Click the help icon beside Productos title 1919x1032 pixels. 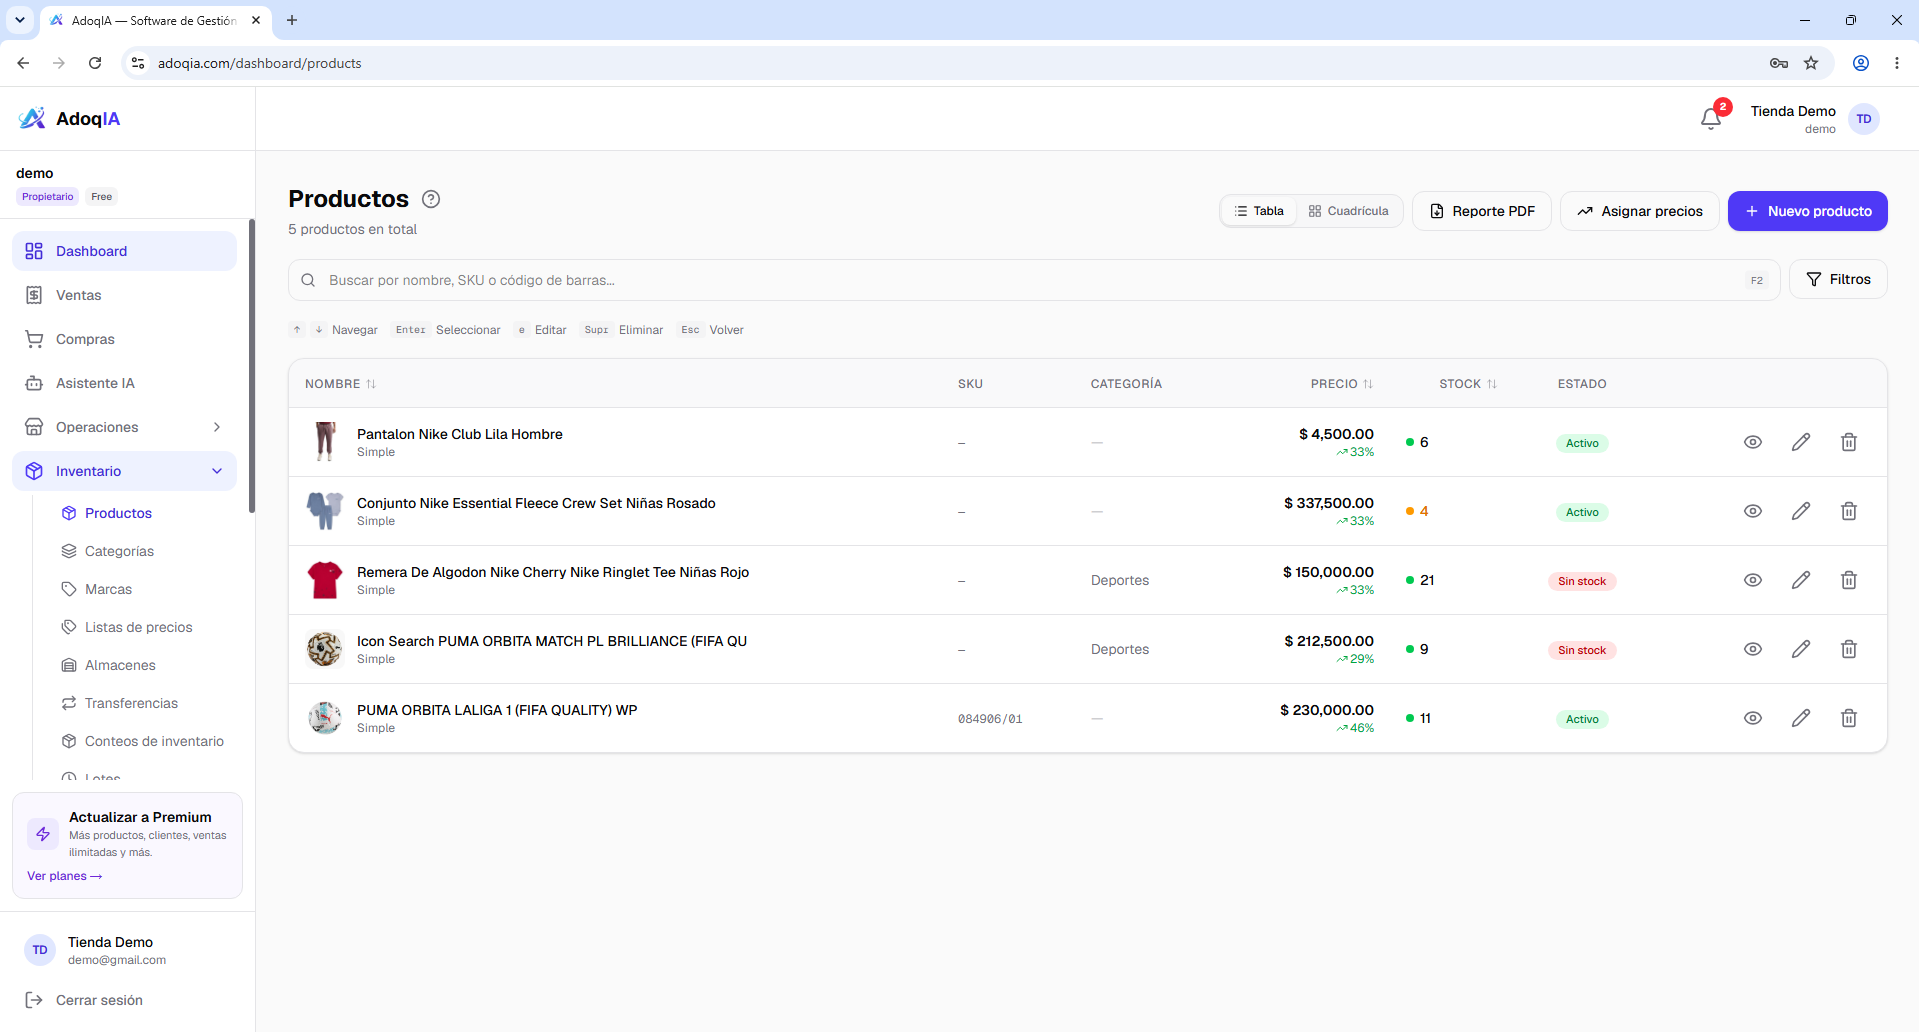click(x=431, y=199)
